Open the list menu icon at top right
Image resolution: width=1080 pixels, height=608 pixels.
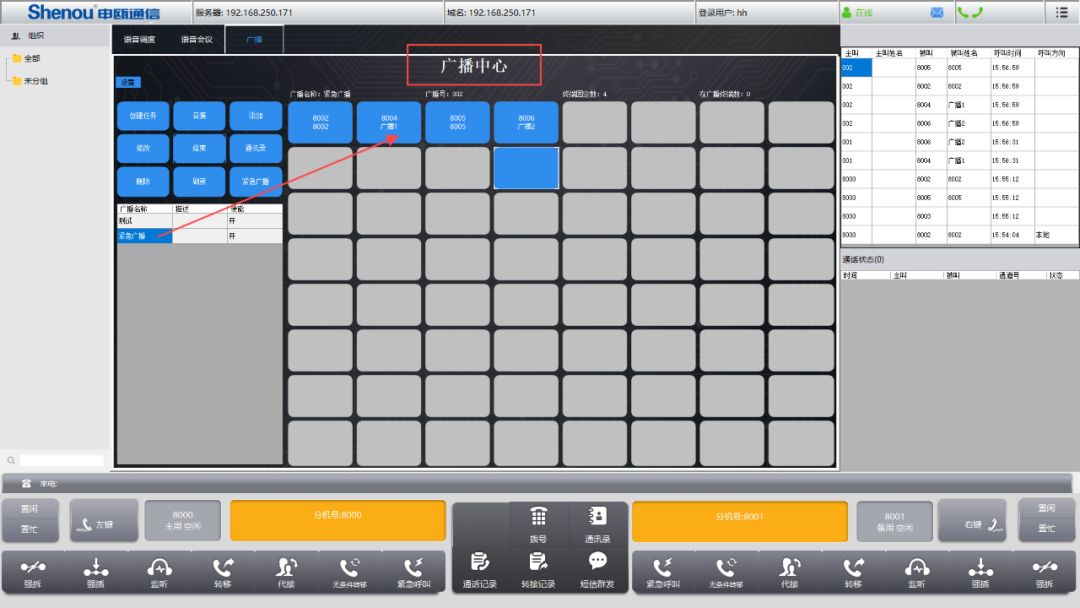(x=1061, y=12)
